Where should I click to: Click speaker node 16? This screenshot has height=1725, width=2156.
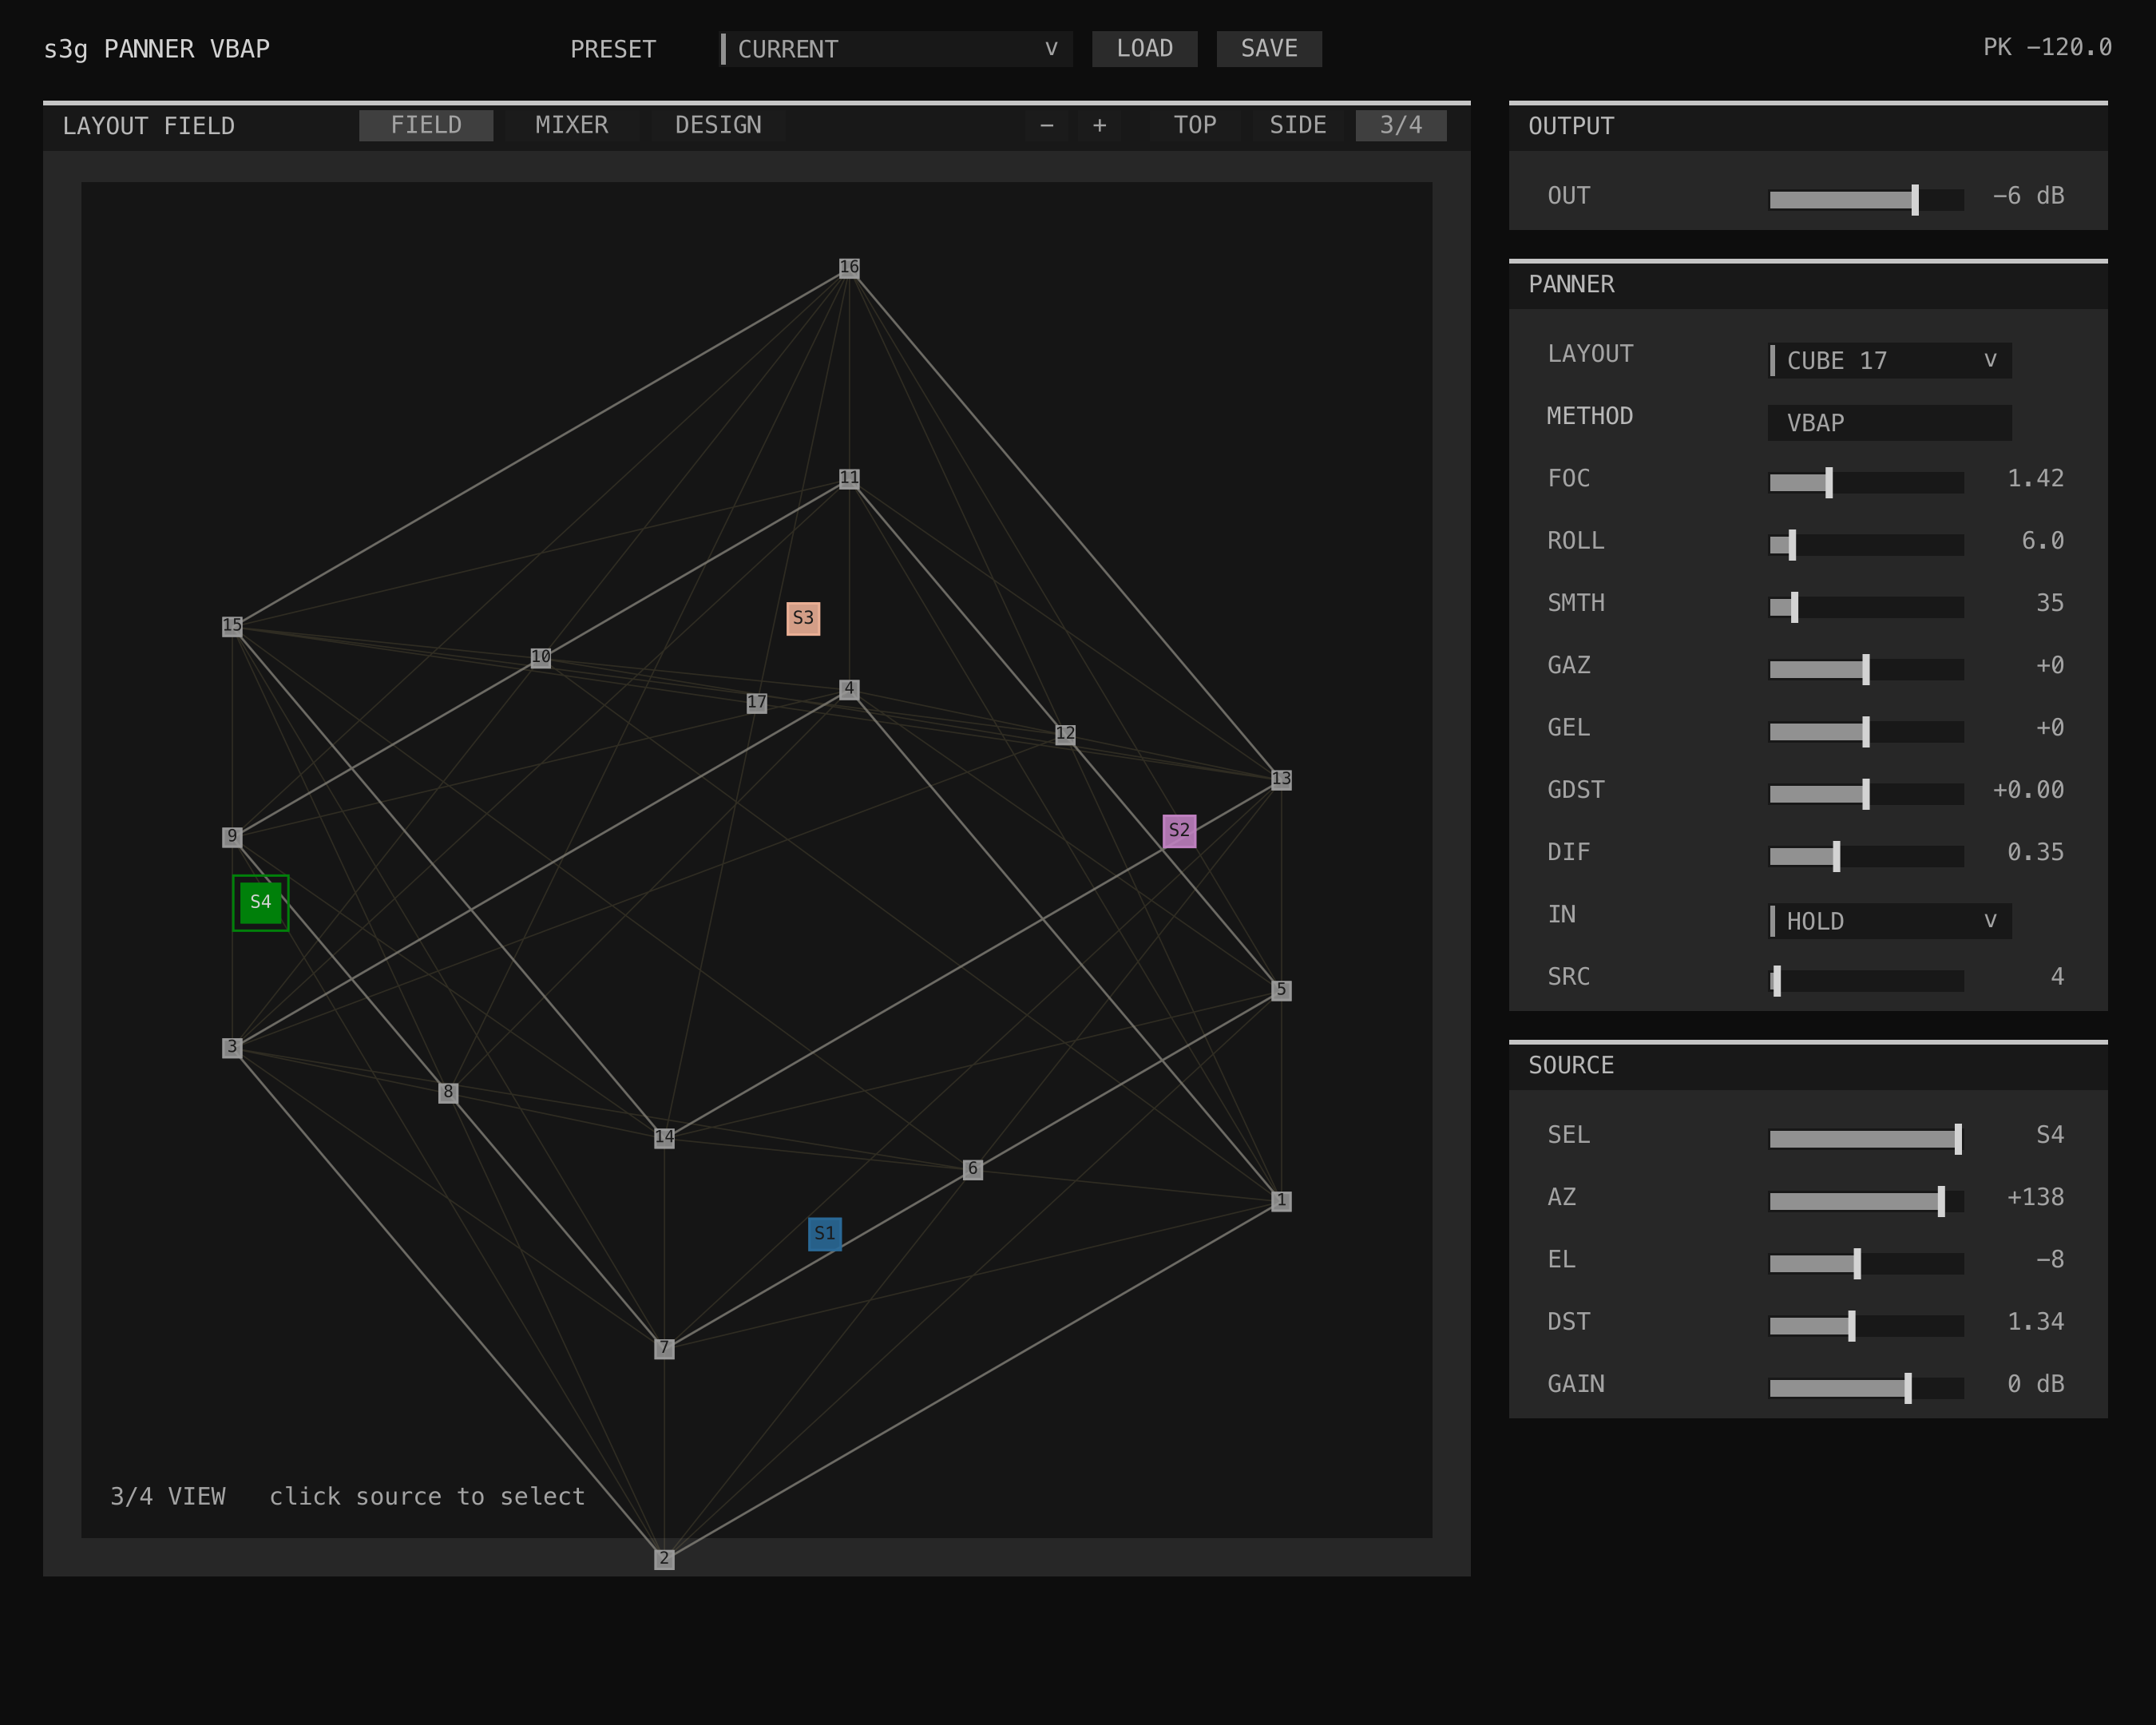[x=849, y=267]
